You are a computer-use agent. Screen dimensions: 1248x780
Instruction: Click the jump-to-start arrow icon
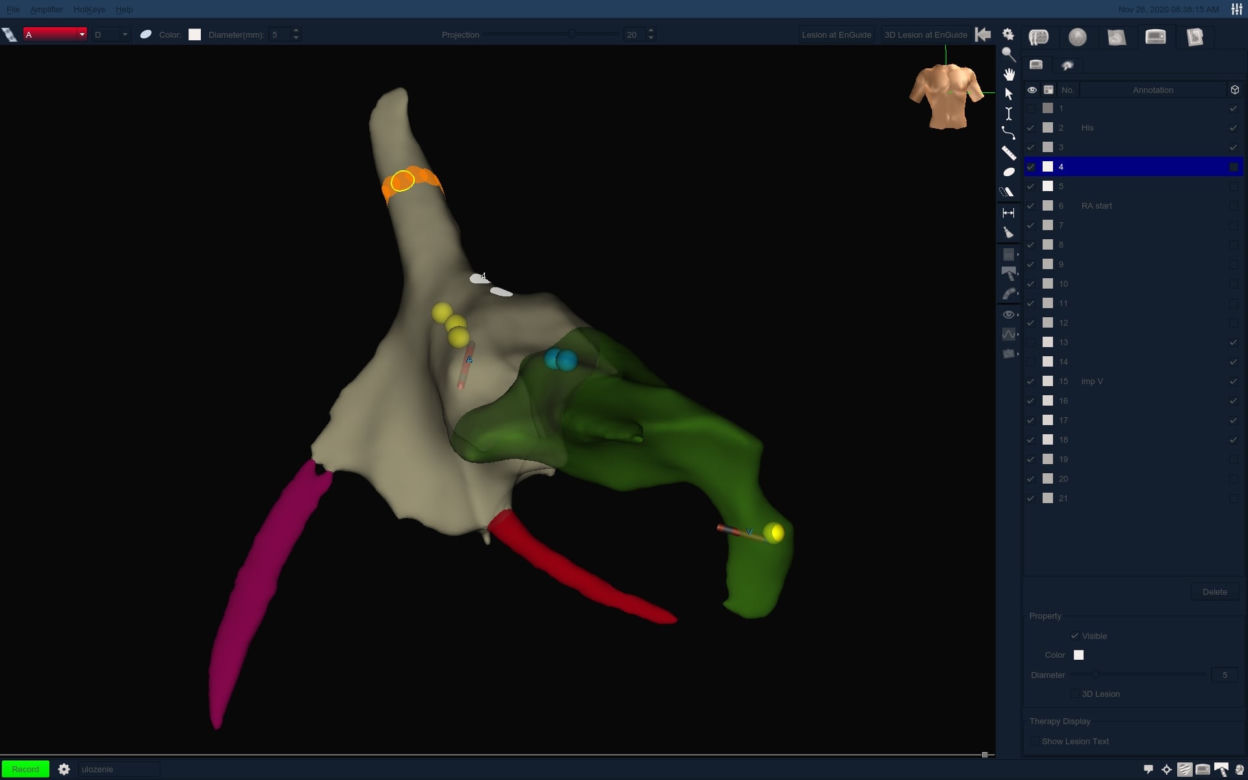coord(983,35)
